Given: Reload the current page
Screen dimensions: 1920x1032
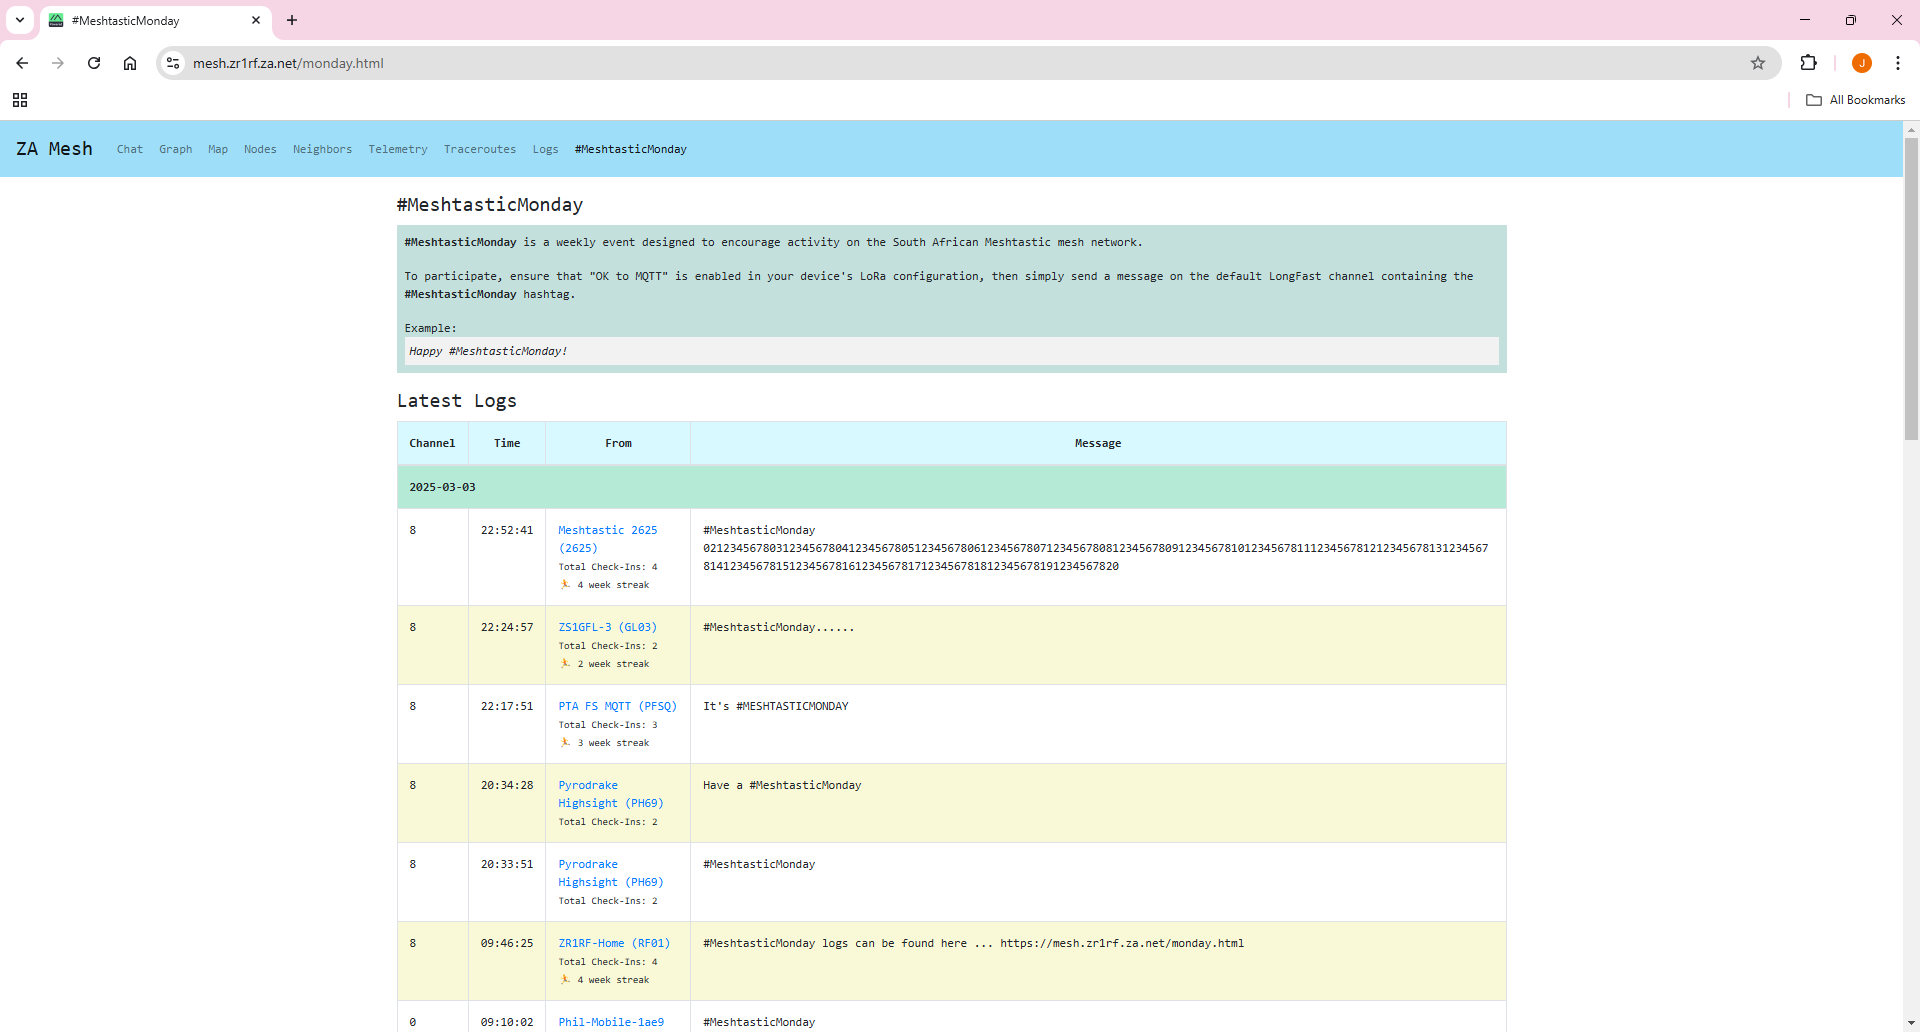Looking at the screenshot, I should point(94,63).
